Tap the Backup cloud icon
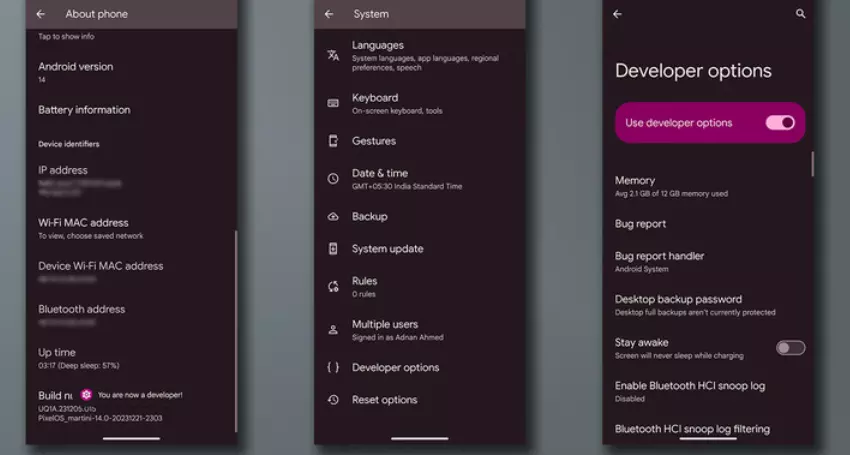Image resolution: width=850 pixels, height=455 pixels. point(333,216)
